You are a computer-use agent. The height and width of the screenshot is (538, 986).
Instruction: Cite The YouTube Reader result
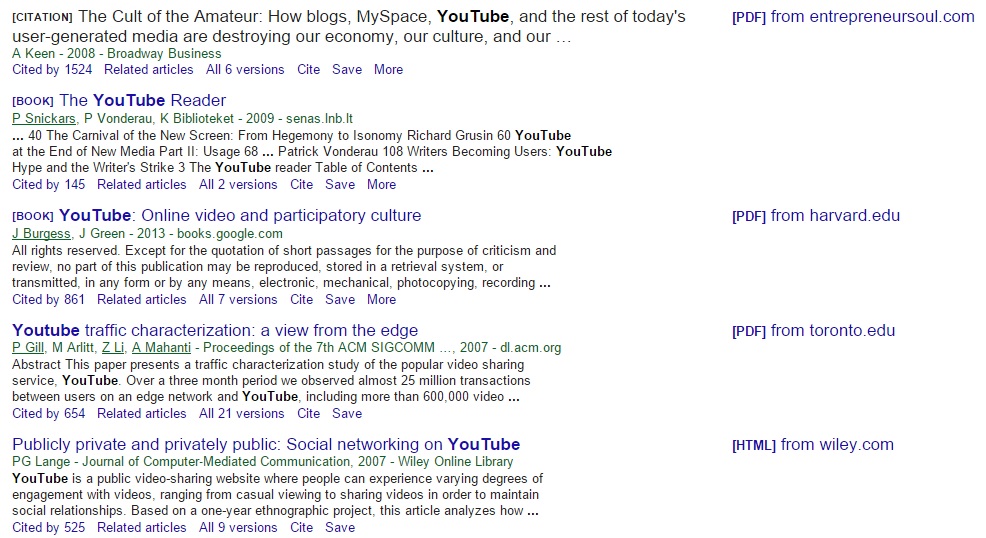(x=301, y=185)
